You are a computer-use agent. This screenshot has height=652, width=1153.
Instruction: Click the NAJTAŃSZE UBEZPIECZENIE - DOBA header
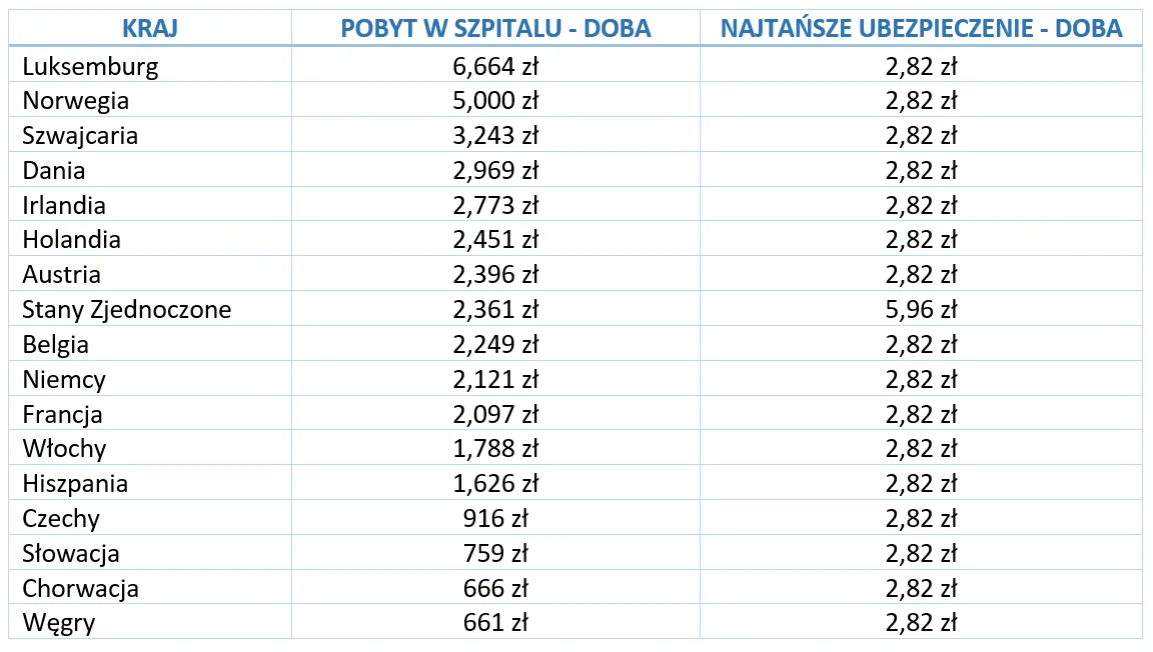(x=921, y=28)
